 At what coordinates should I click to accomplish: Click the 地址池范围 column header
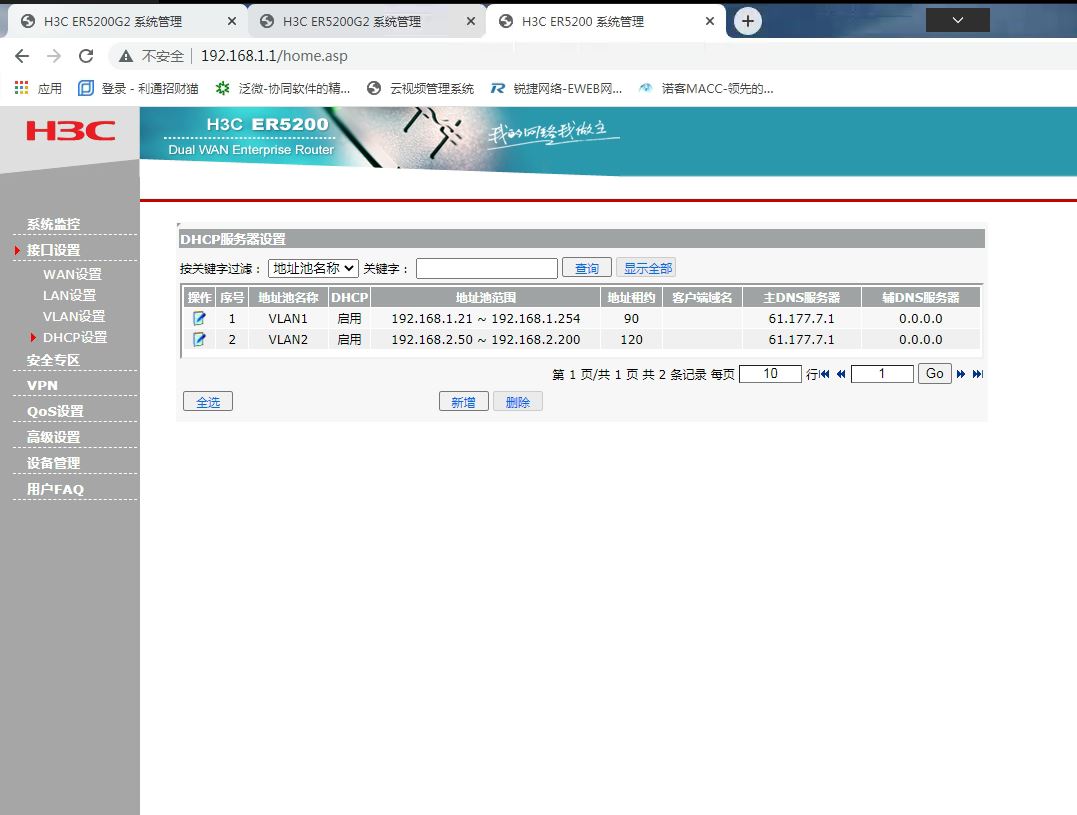pyautogui.click(x=486, y=297)
